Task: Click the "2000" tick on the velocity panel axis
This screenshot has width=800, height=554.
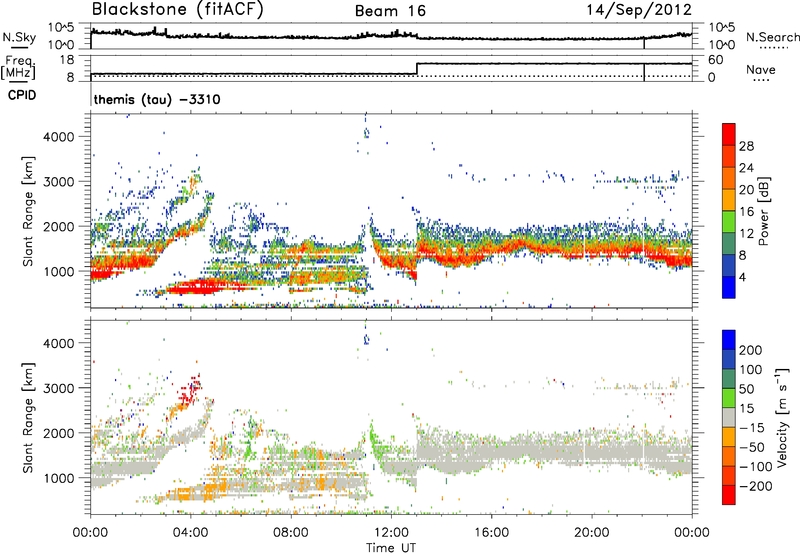Action: tap(59, 433)
